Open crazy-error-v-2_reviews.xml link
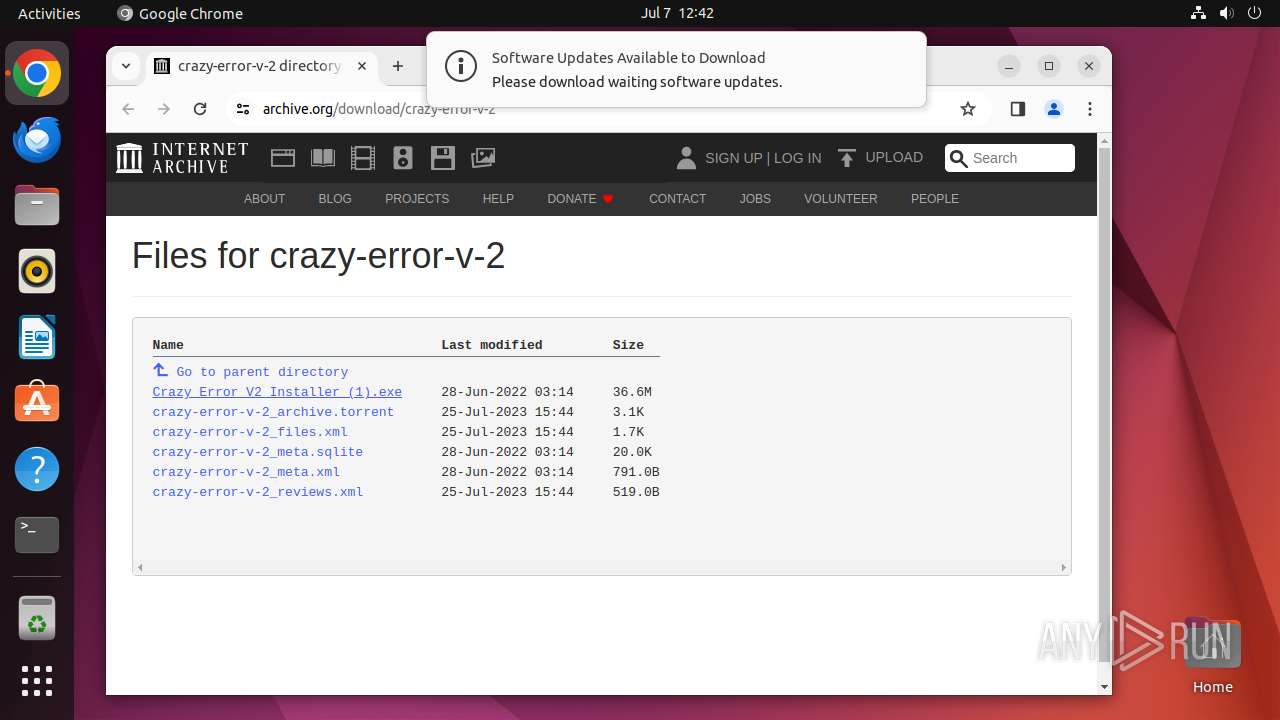The height and width of the screenshot is (720, 1280). tap(257, 492)
